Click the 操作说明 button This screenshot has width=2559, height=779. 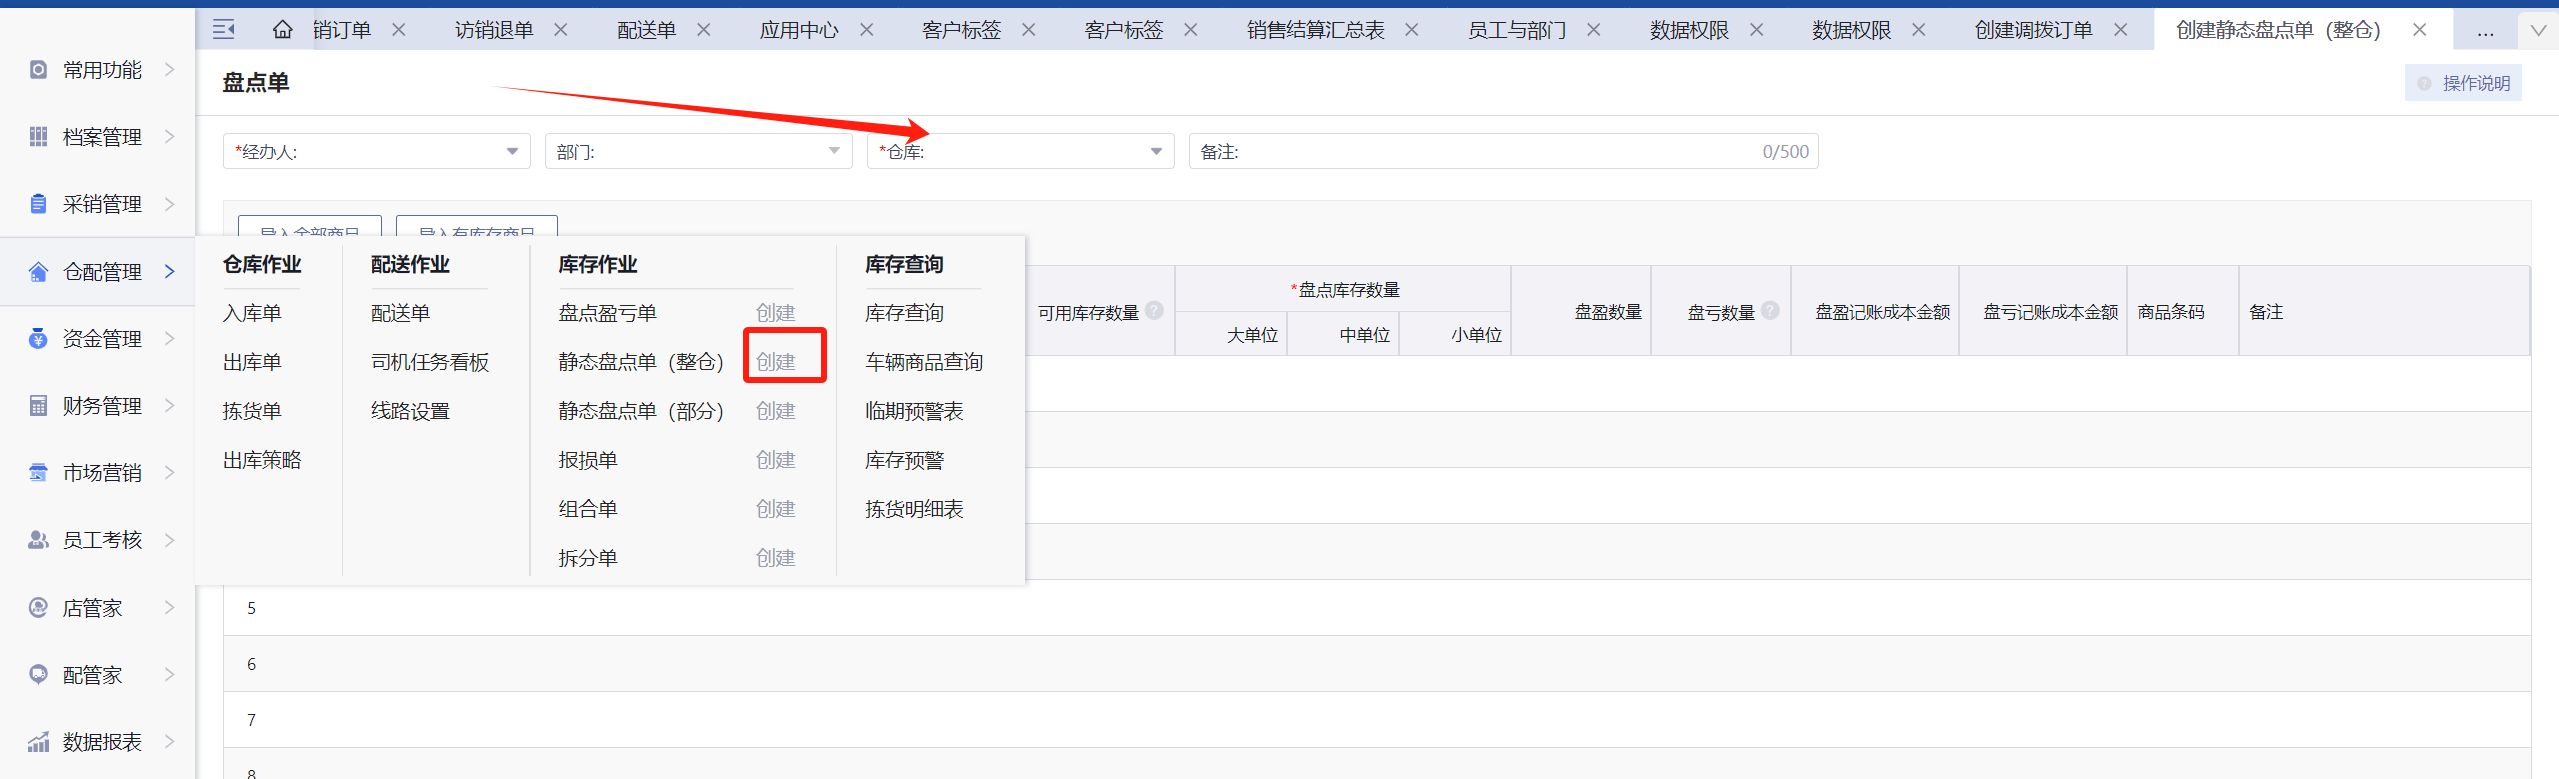pos(2464,83)
